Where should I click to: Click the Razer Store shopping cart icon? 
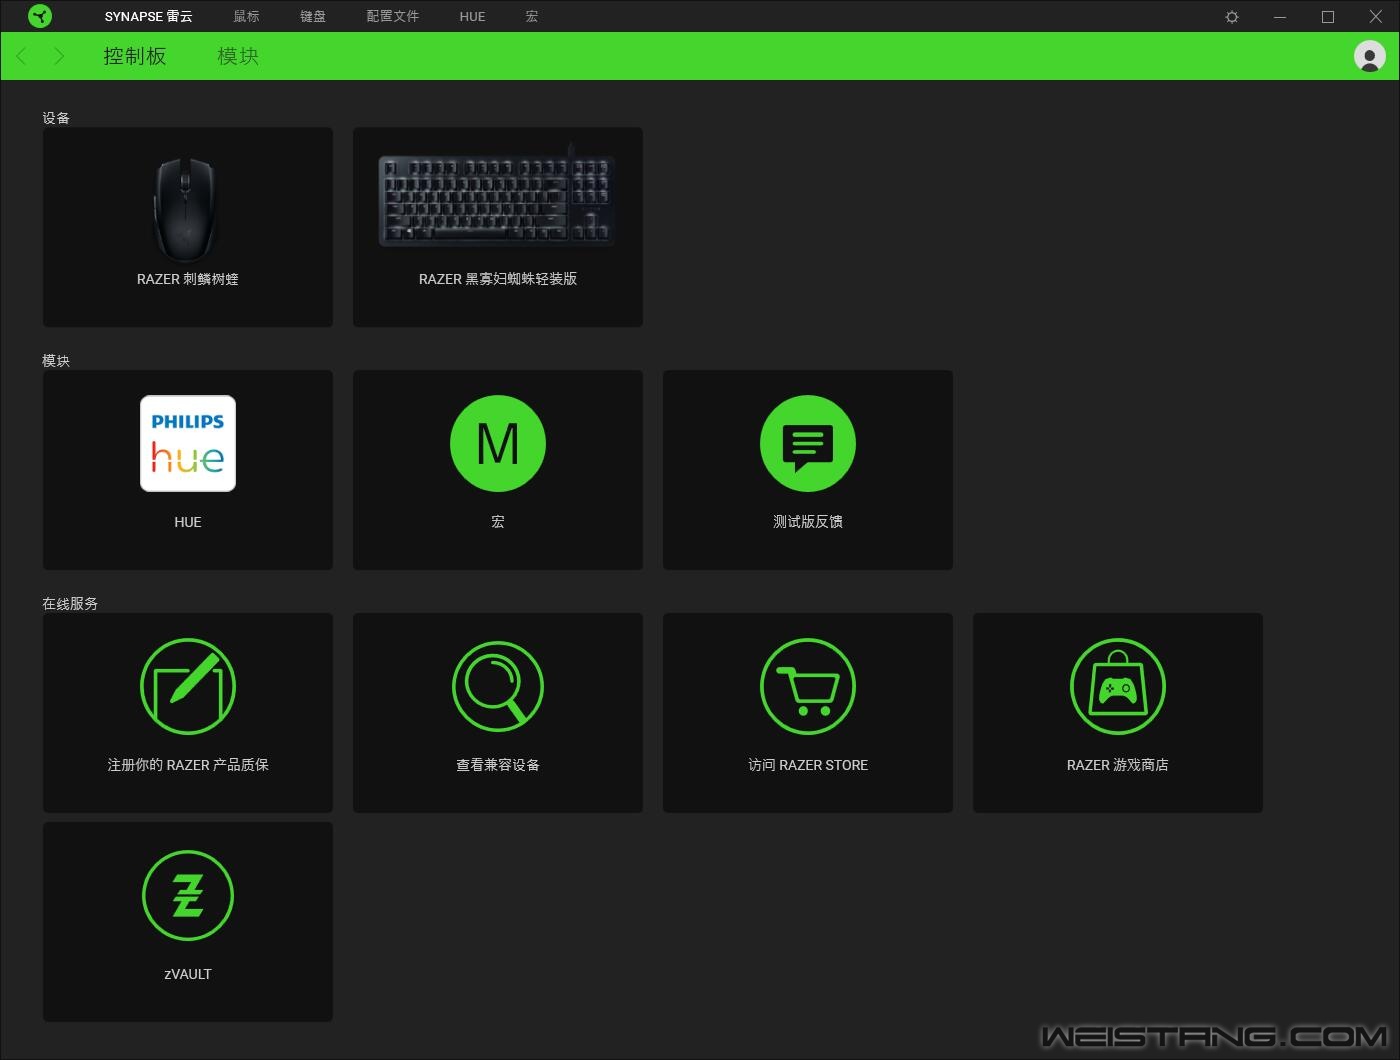click(808, 687)
